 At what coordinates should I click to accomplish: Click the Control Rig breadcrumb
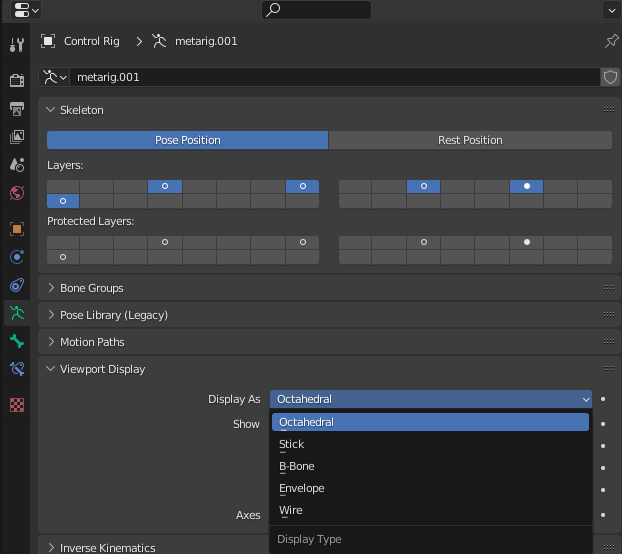coord(92,41)
